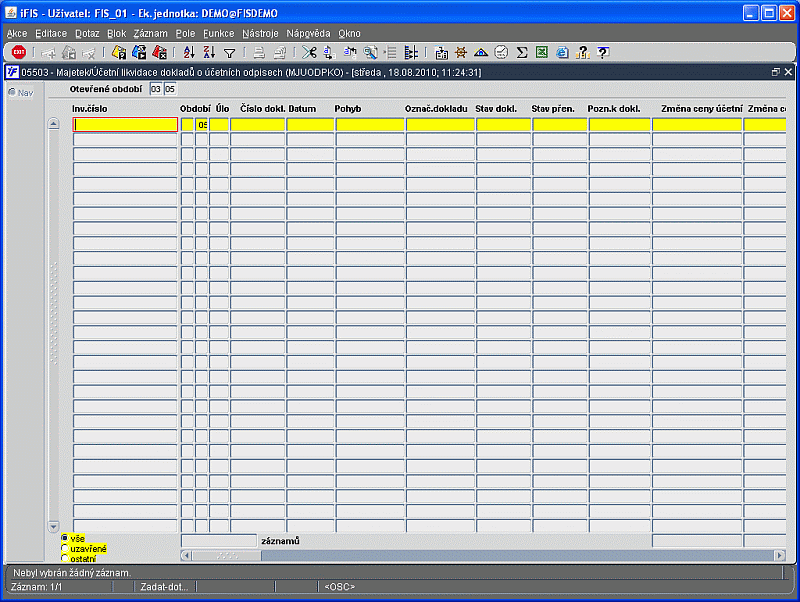Click the active yellow Inv.číslo input field
This screenshot has width=800, height=602.
125,124
